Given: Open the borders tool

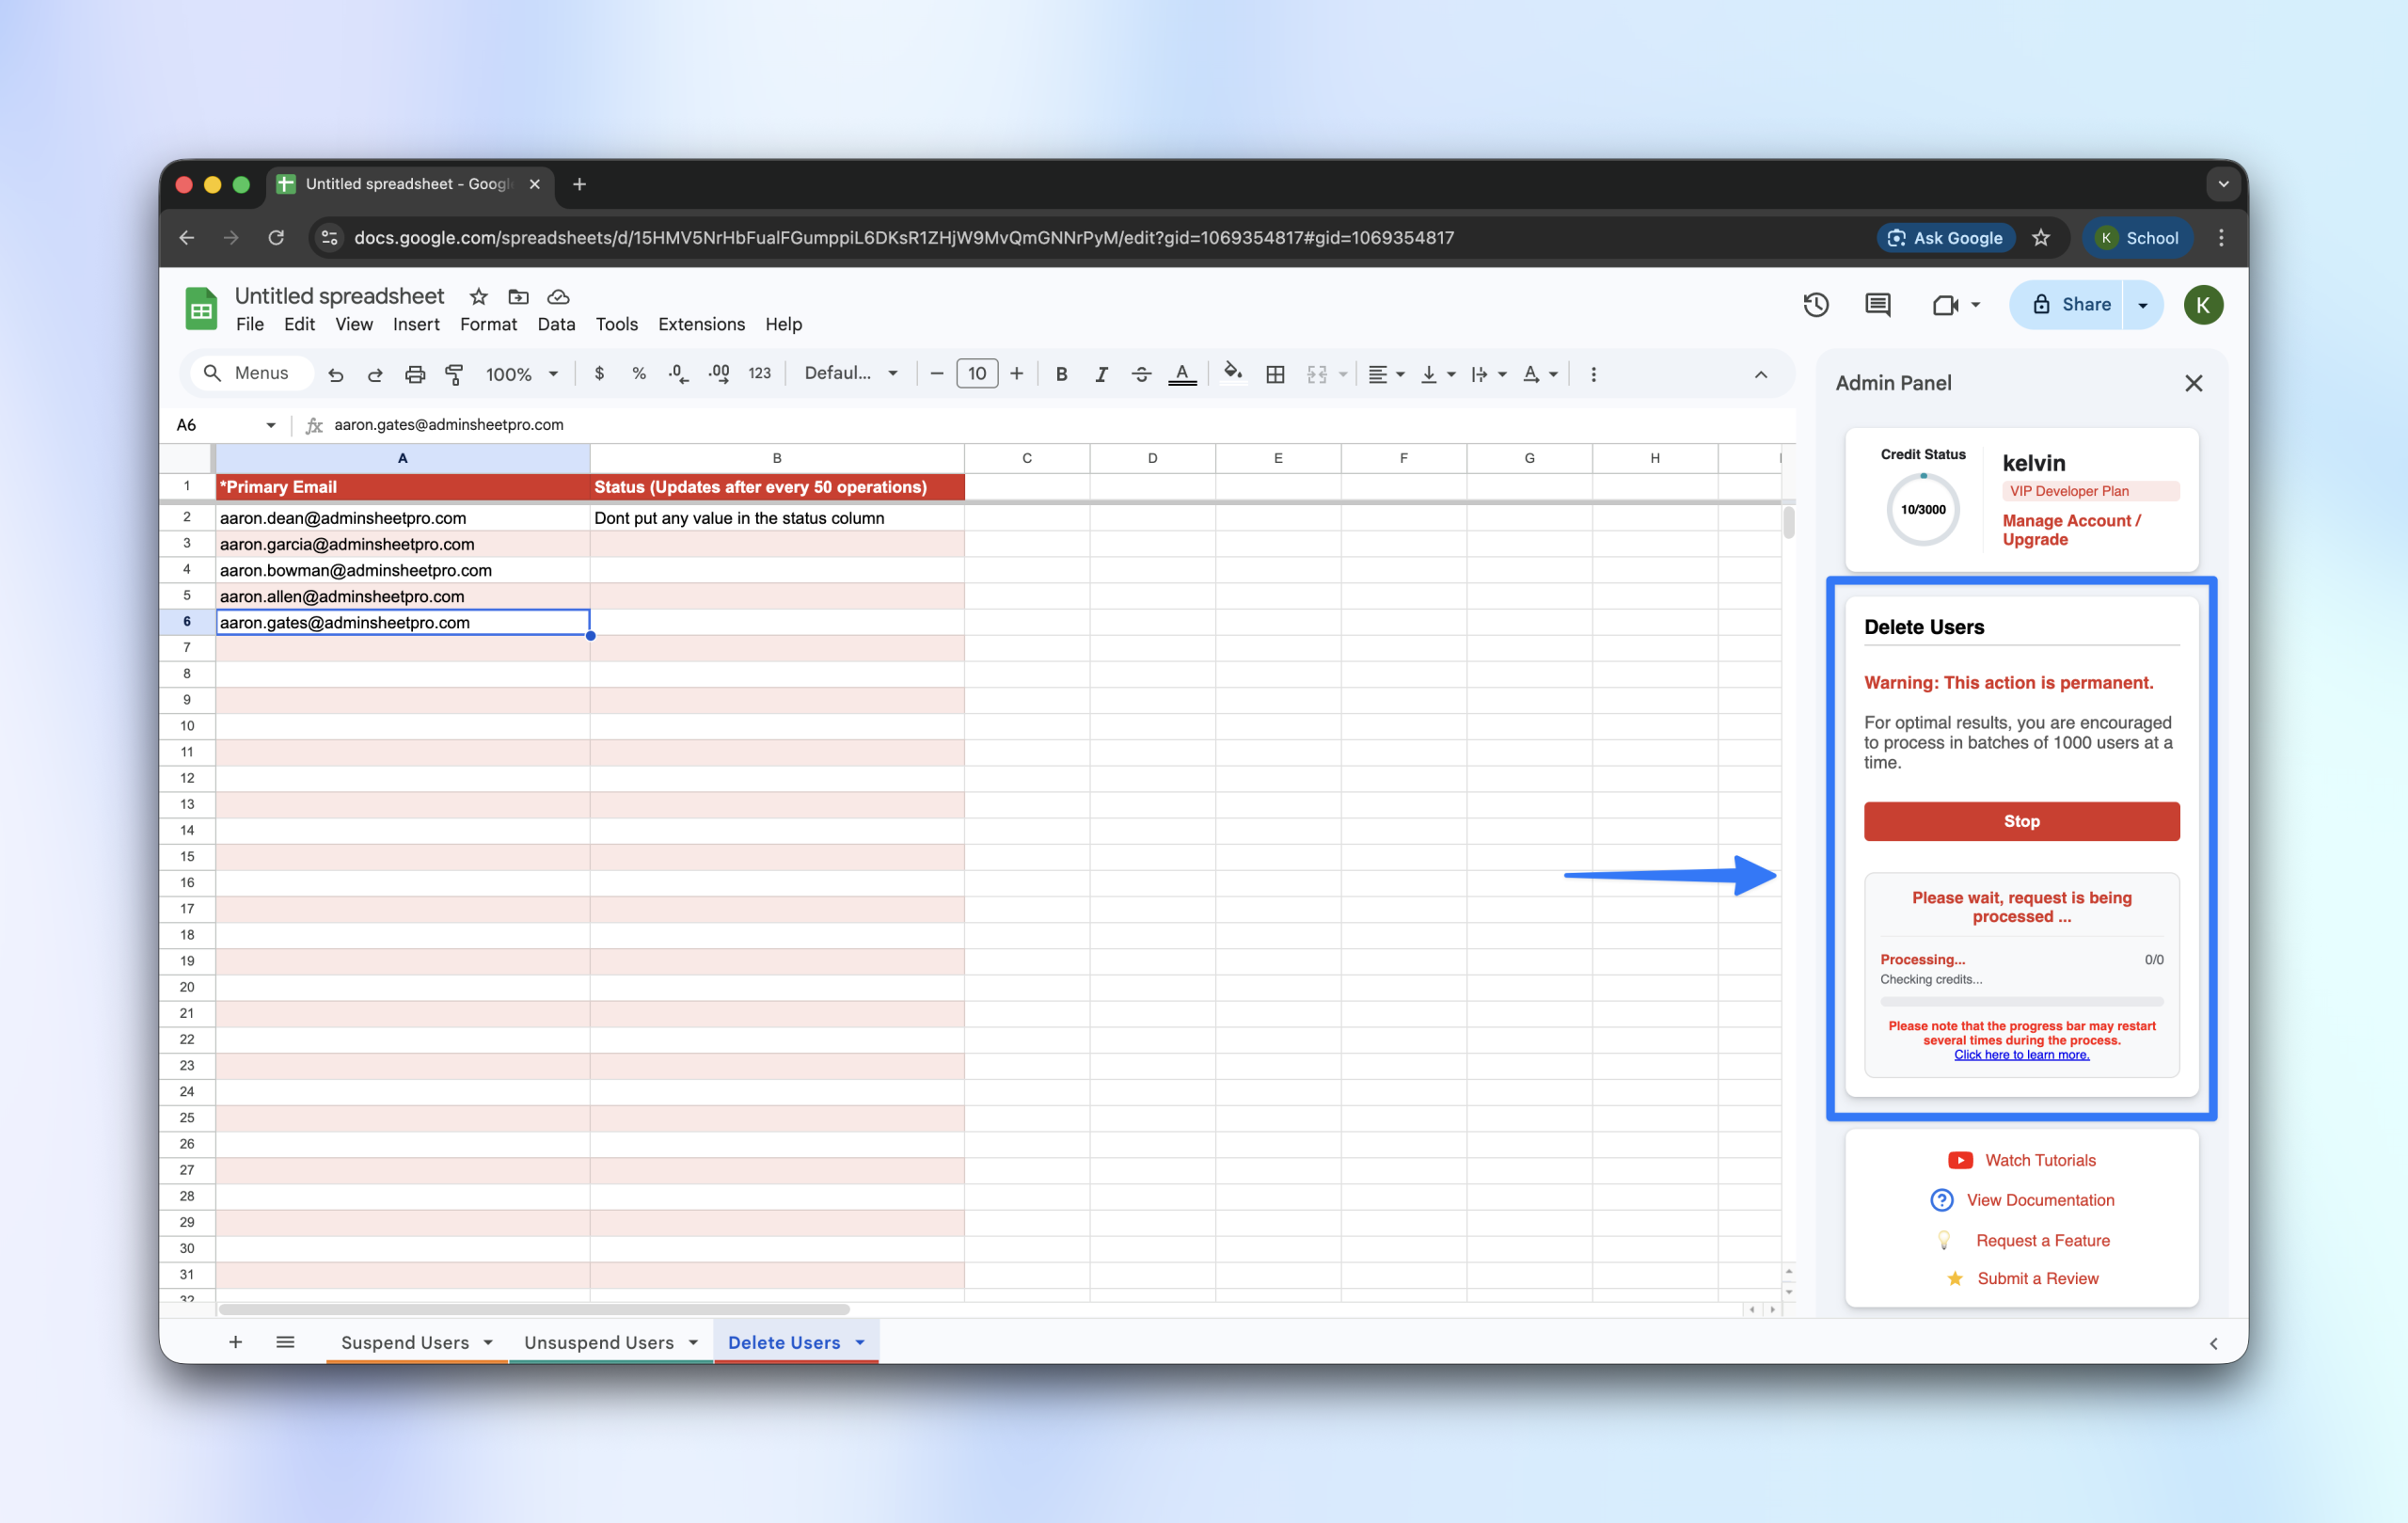Looking at the screenshot, I should tap(1275, 374).
